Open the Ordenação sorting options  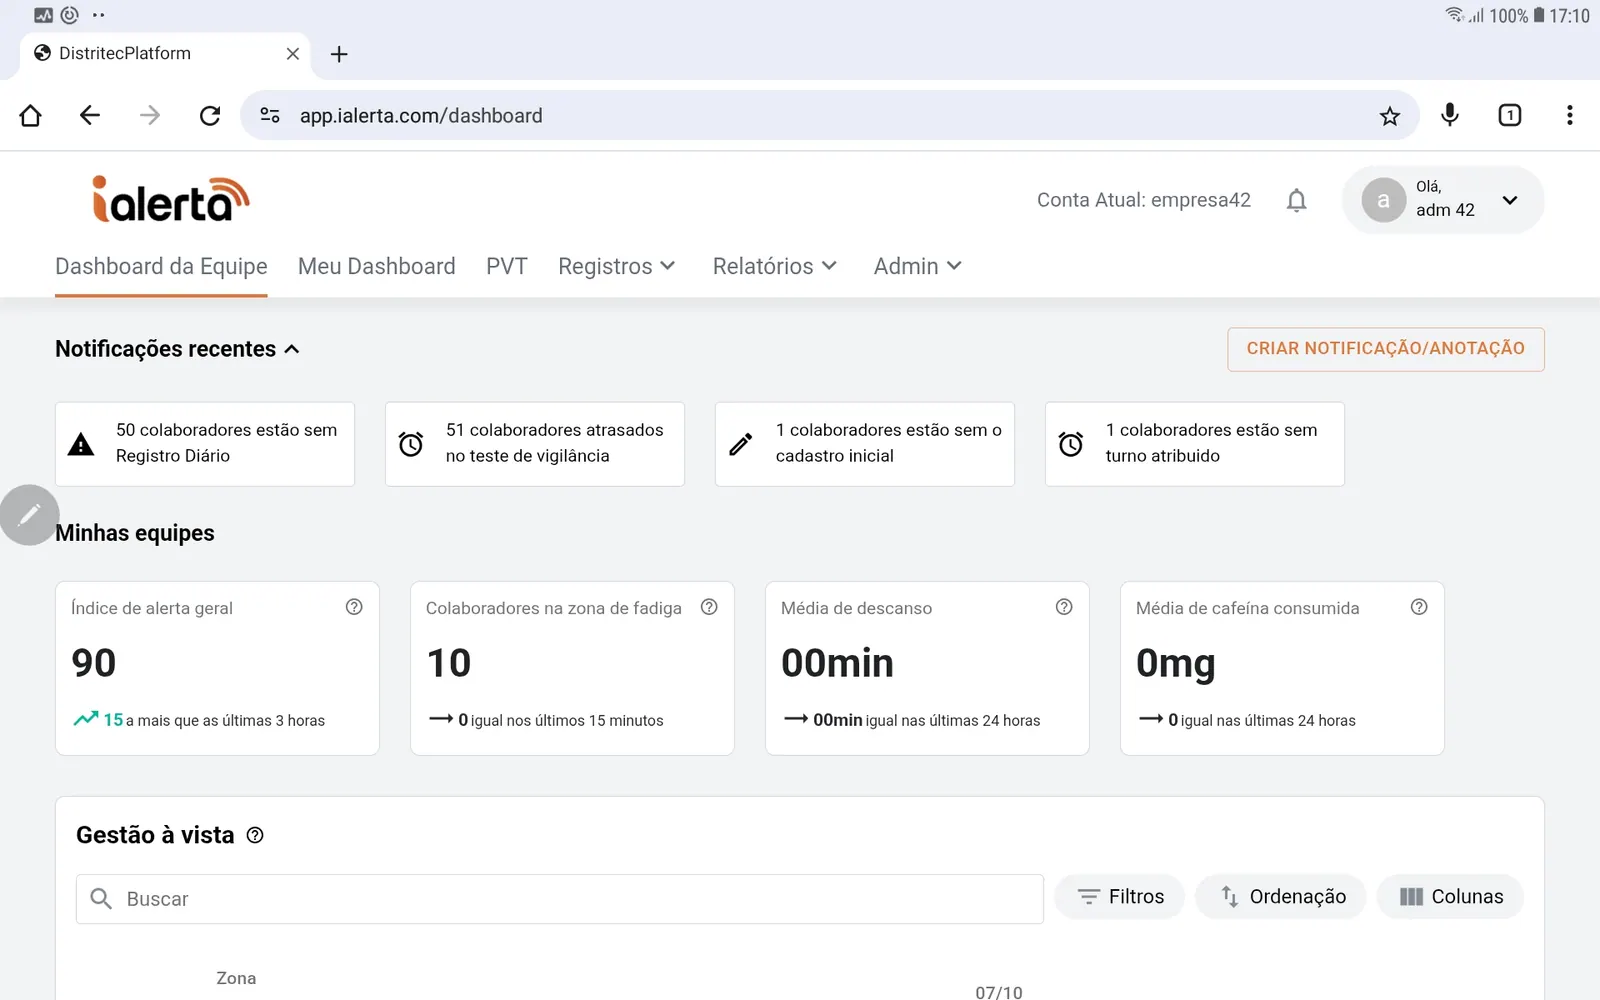[1282, 897]
